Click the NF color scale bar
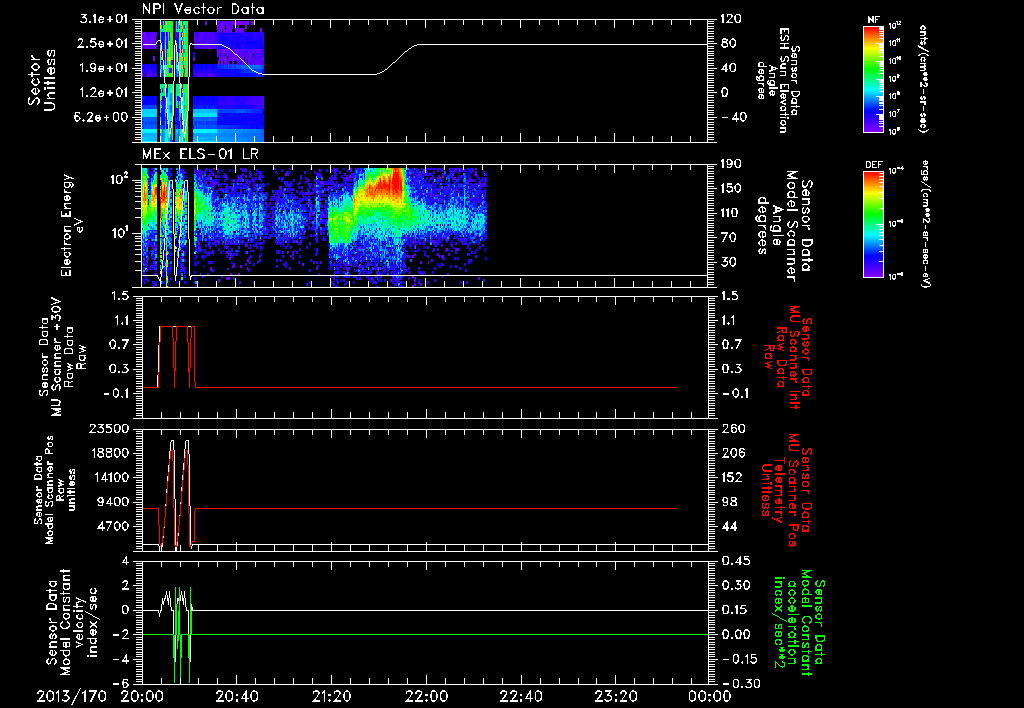 [873, 78]
